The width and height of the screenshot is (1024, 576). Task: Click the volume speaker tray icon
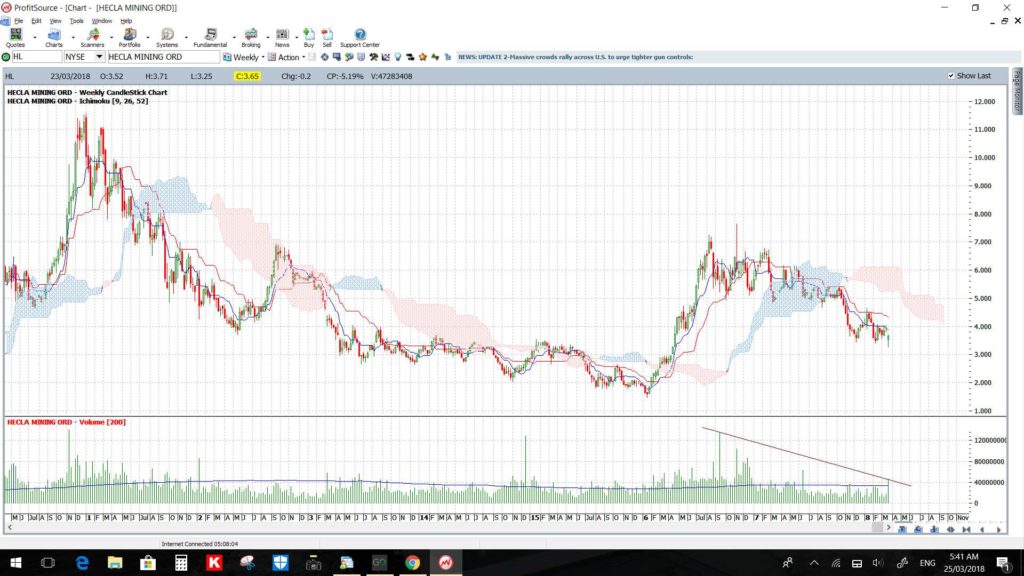pyautogui.click(x=878, y=563)
